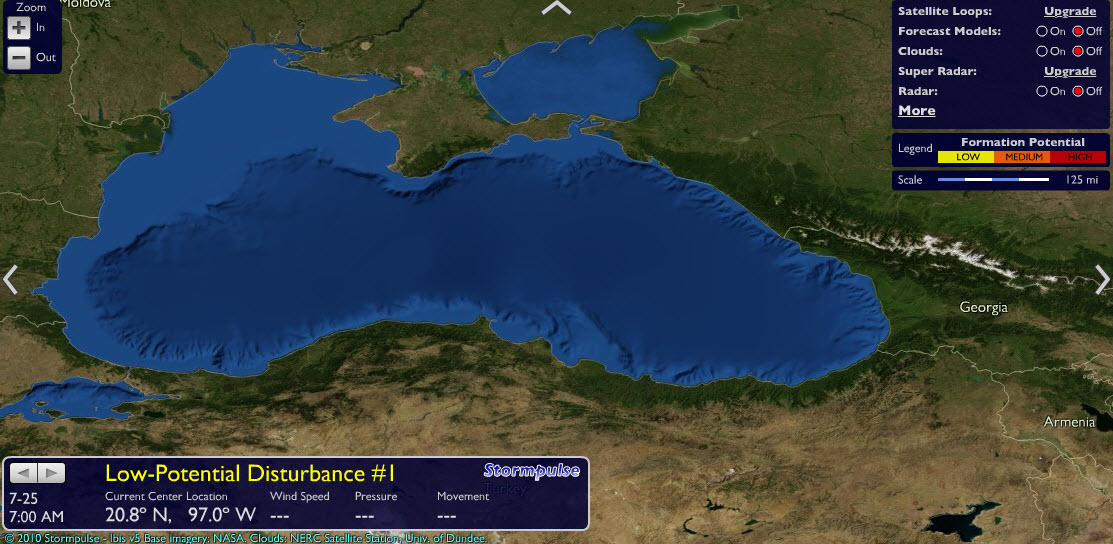The image size is (1113, 544).
Task: Zoom in with the plus button
Action: pos(19,28)
